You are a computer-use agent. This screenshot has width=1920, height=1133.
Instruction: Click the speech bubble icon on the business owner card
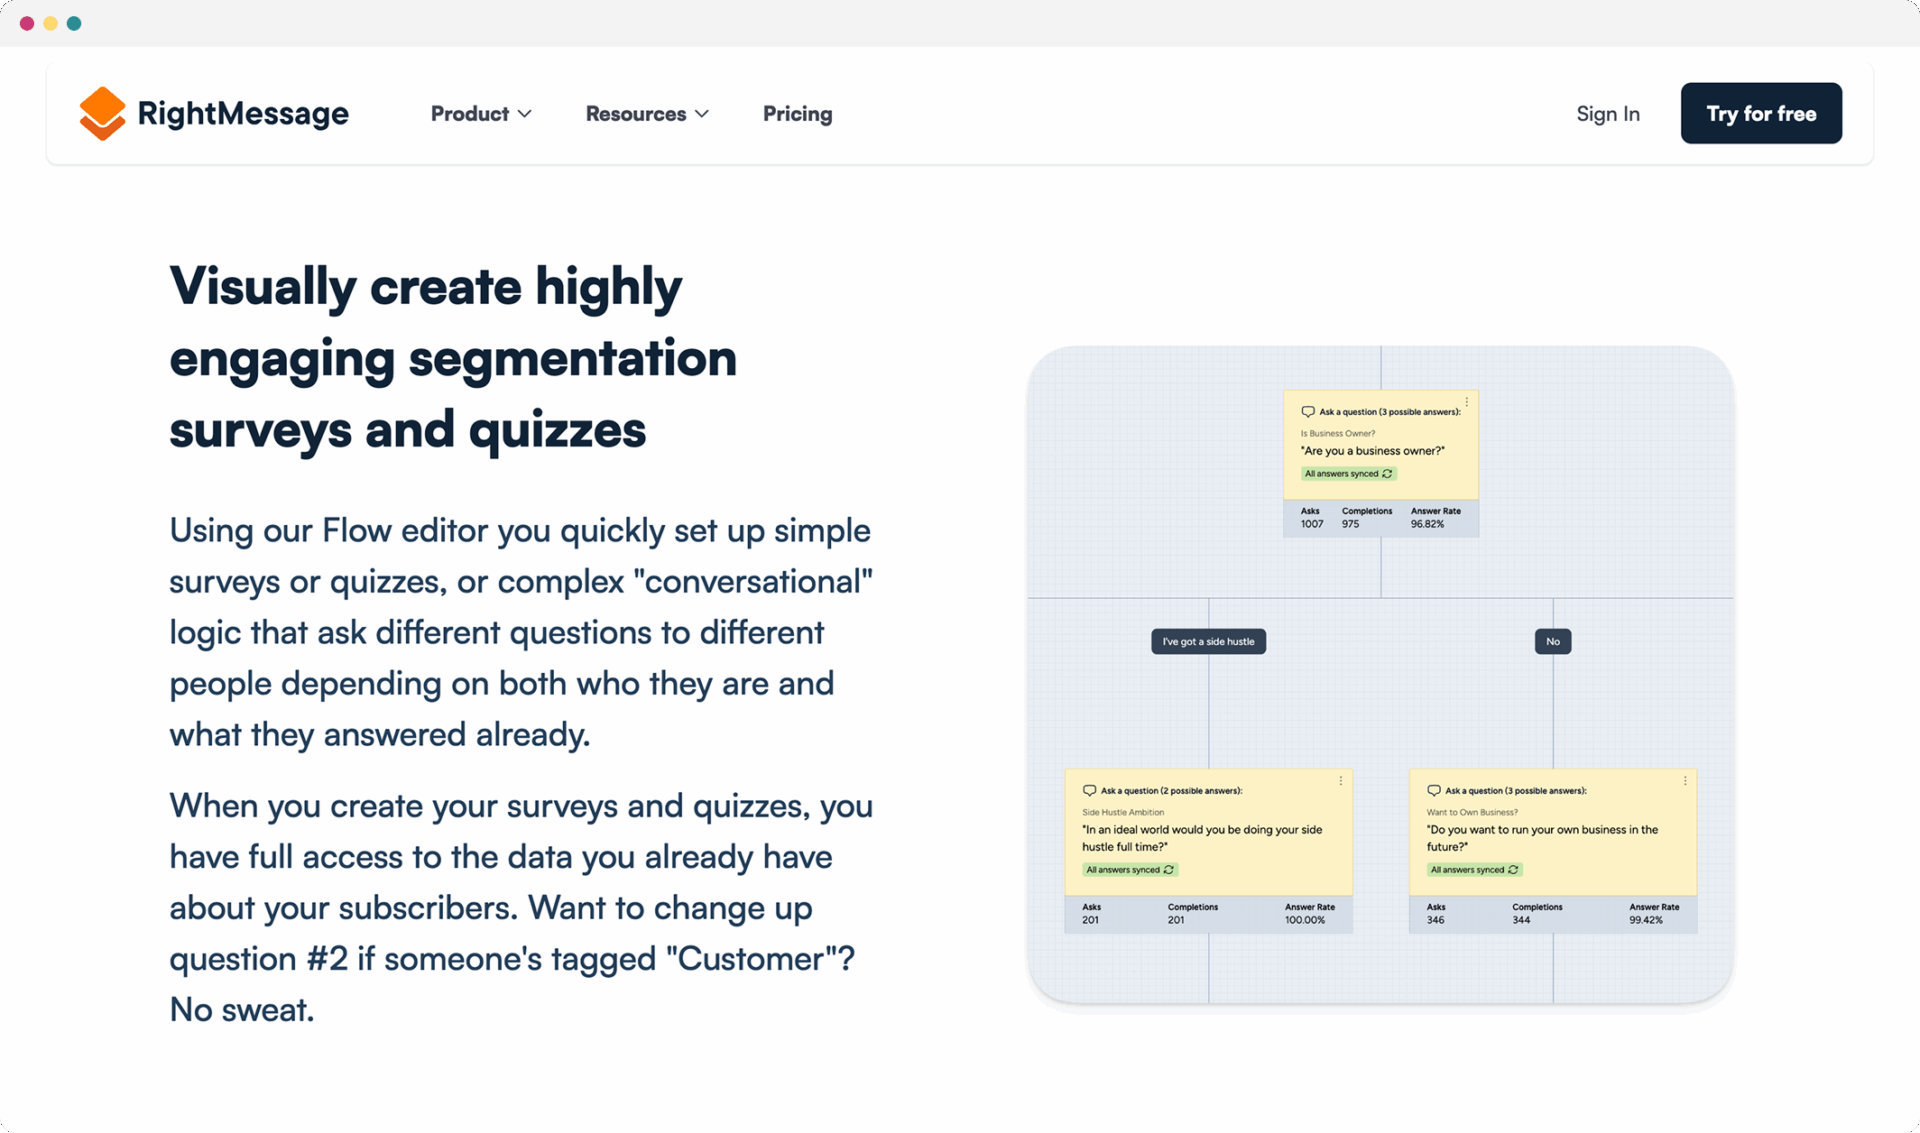click(1307, 410)
